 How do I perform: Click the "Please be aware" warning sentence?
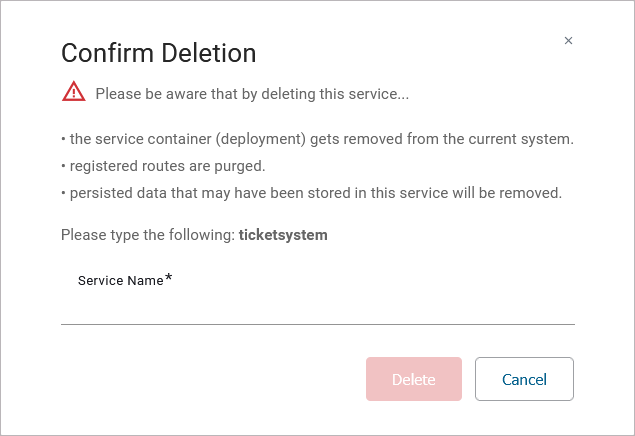pos(252,94)
